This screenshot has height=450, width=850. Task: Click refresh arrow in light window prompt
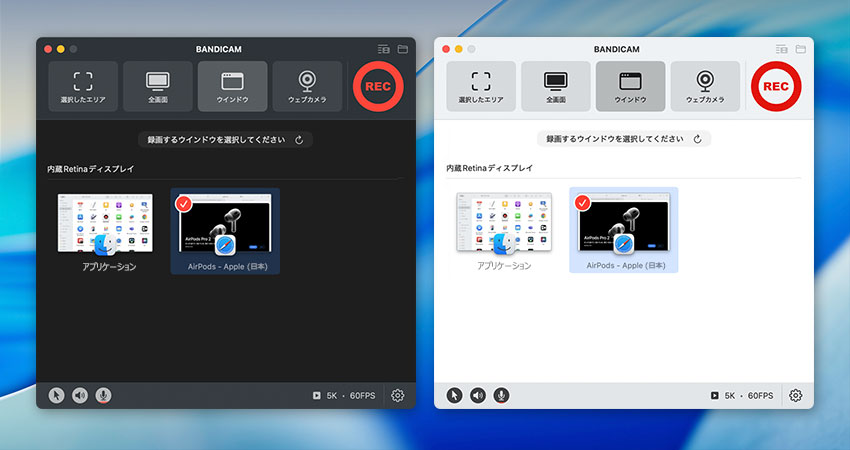pos(697,139)
